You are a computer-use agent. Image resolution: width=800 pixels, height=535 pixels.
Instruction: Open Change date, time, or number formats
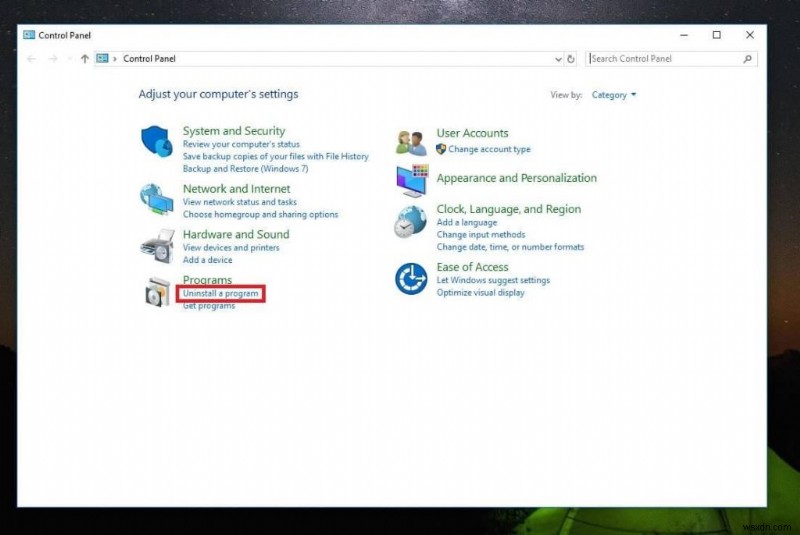(x=510, y=247)
